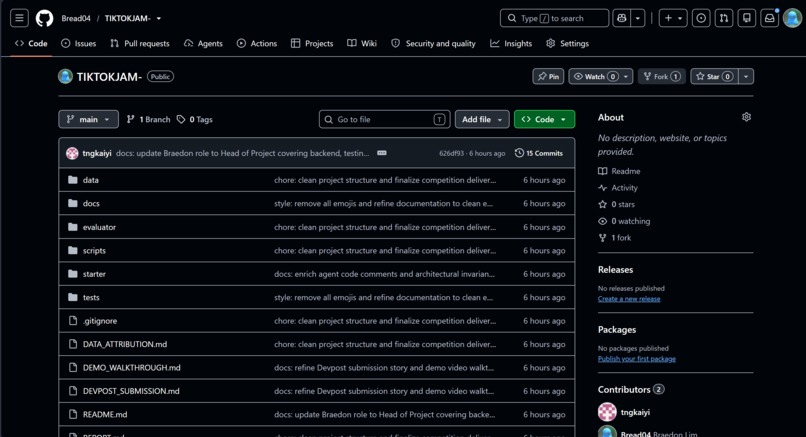Open the Bread04 owner link

coord(76,19)
